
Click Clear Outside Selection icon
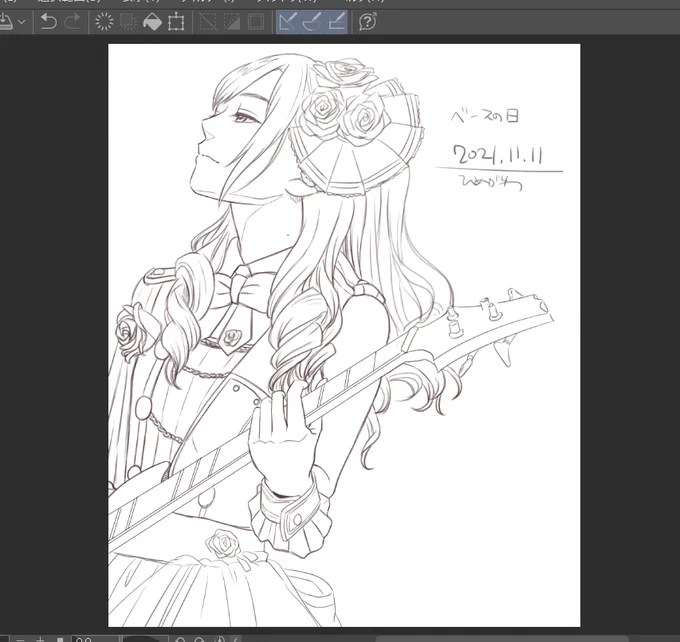pos(128,22)
